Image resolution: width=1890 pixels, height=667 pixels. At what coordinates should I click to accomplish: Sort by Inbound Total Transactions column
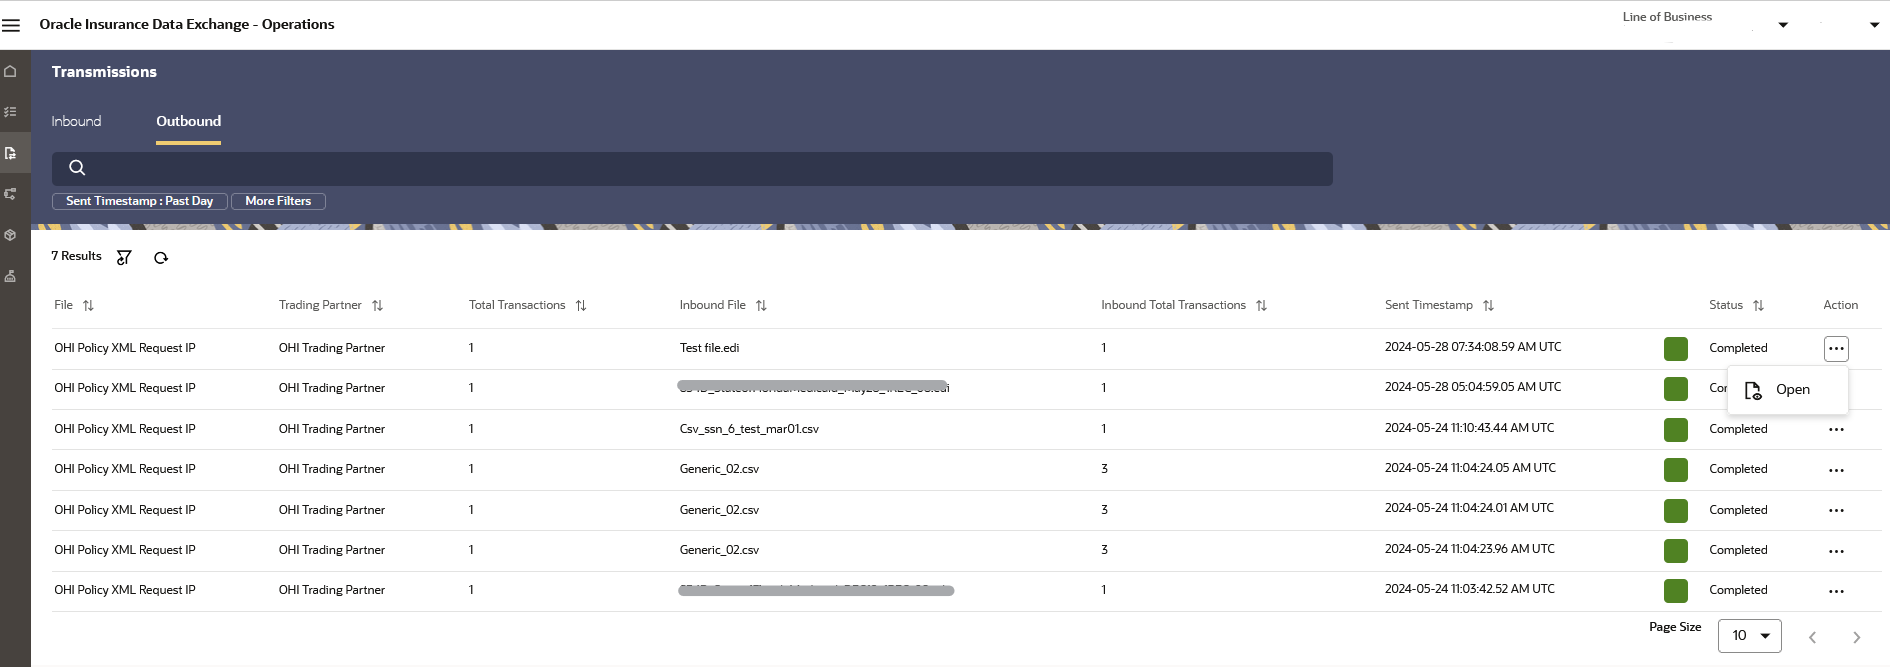point(1261,306)
